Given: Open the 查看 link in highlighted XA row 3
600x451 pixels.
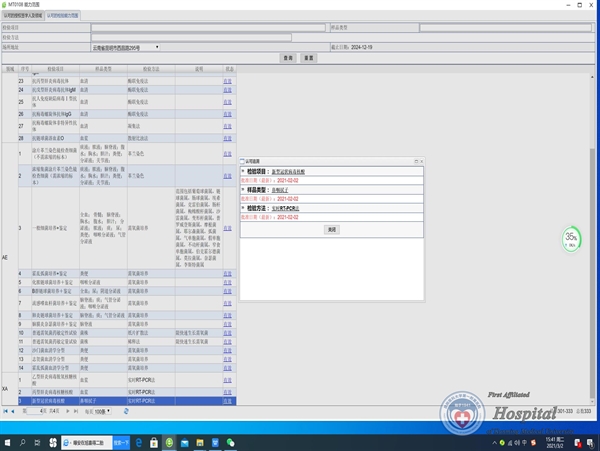Looking at the screenshot, I should point(228,401).
